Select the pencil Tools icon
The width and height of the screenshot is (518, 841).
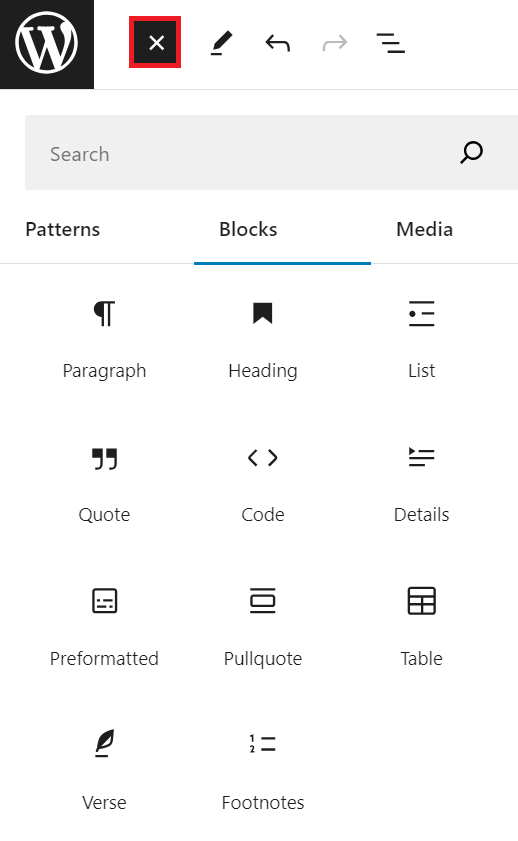[x=221, y=43]
